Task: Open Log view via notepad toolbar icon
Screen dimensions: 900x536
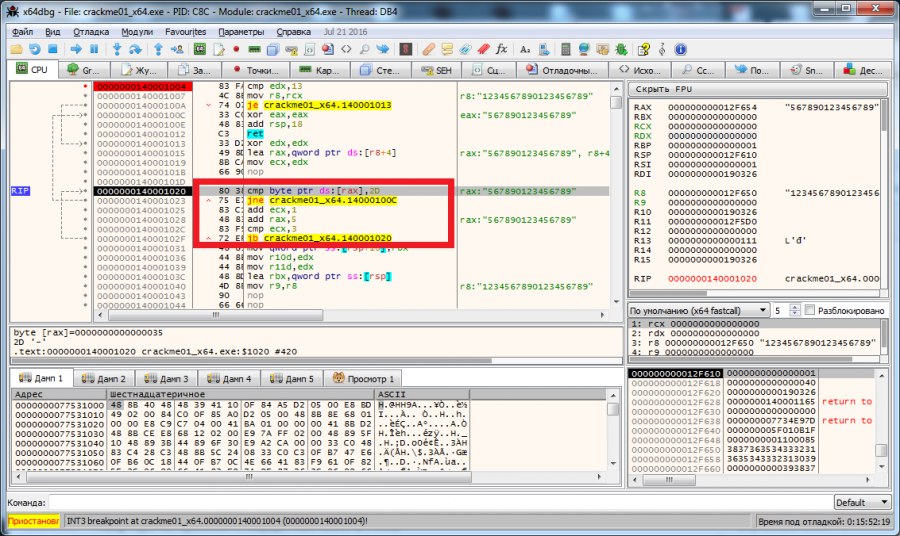Action: tap(218, 49)
